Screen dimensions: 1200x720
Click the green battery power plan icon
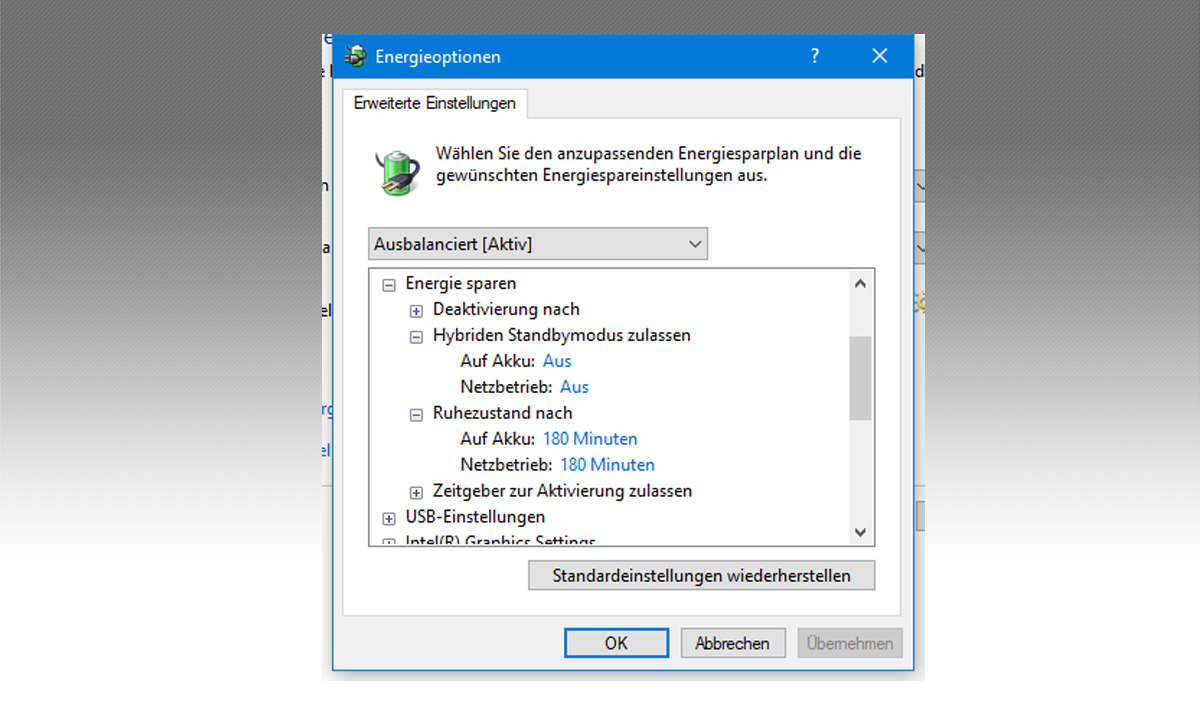[397, 170]
